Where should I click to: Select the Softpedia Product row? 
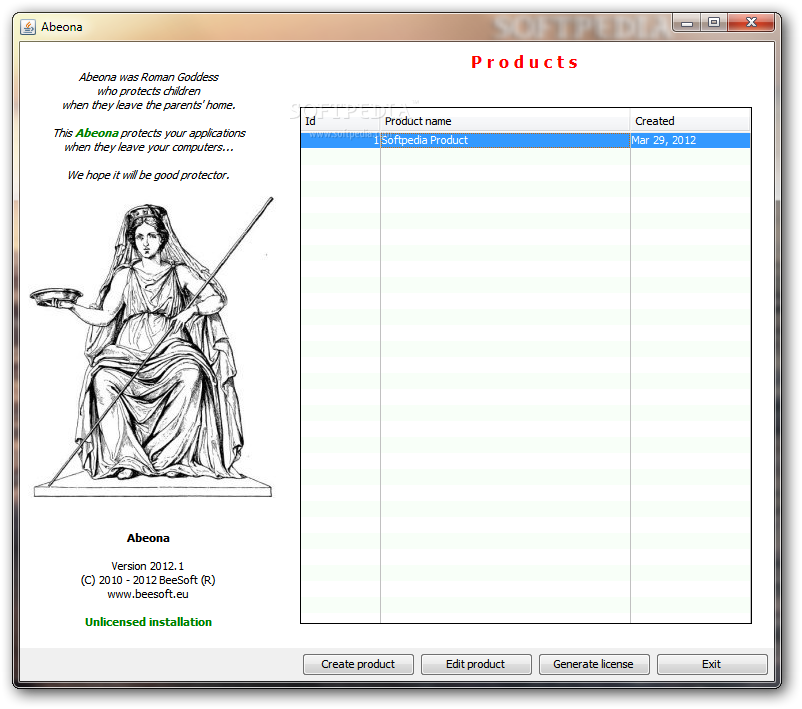coord(525,140)
